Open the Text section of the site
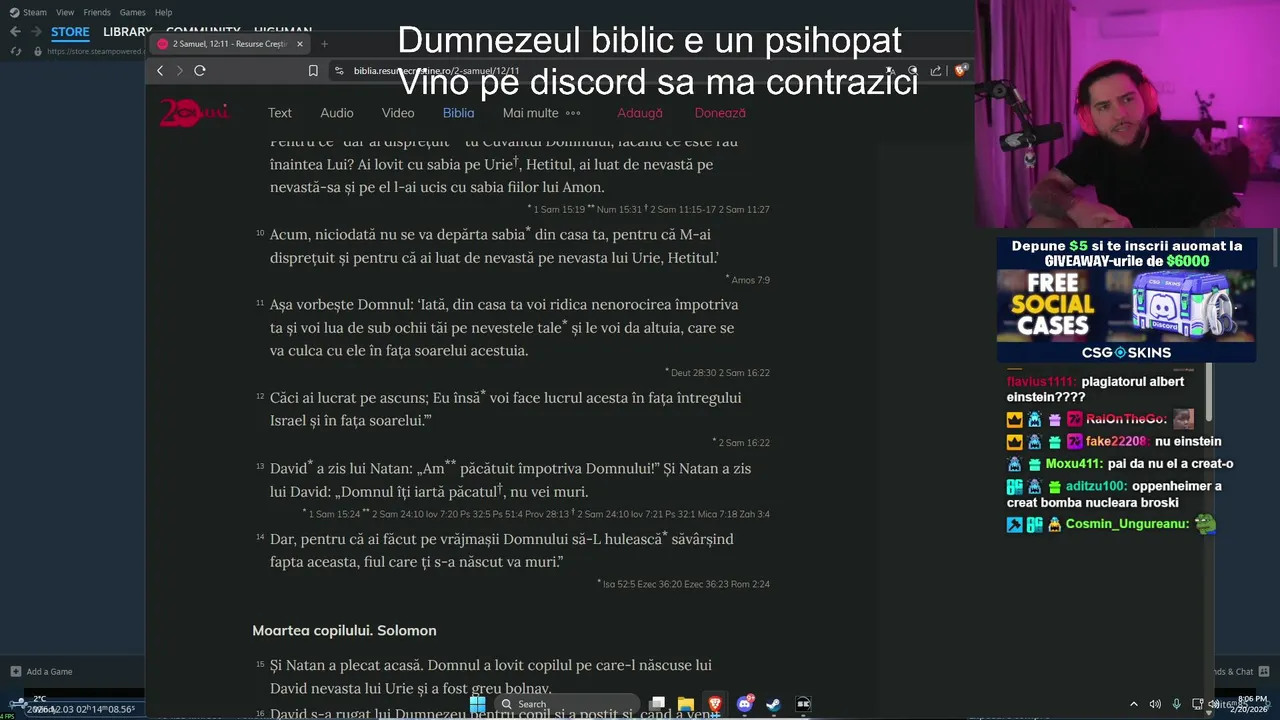The width and height of the screenshot is (1280, 720). (x=280, y=113)
